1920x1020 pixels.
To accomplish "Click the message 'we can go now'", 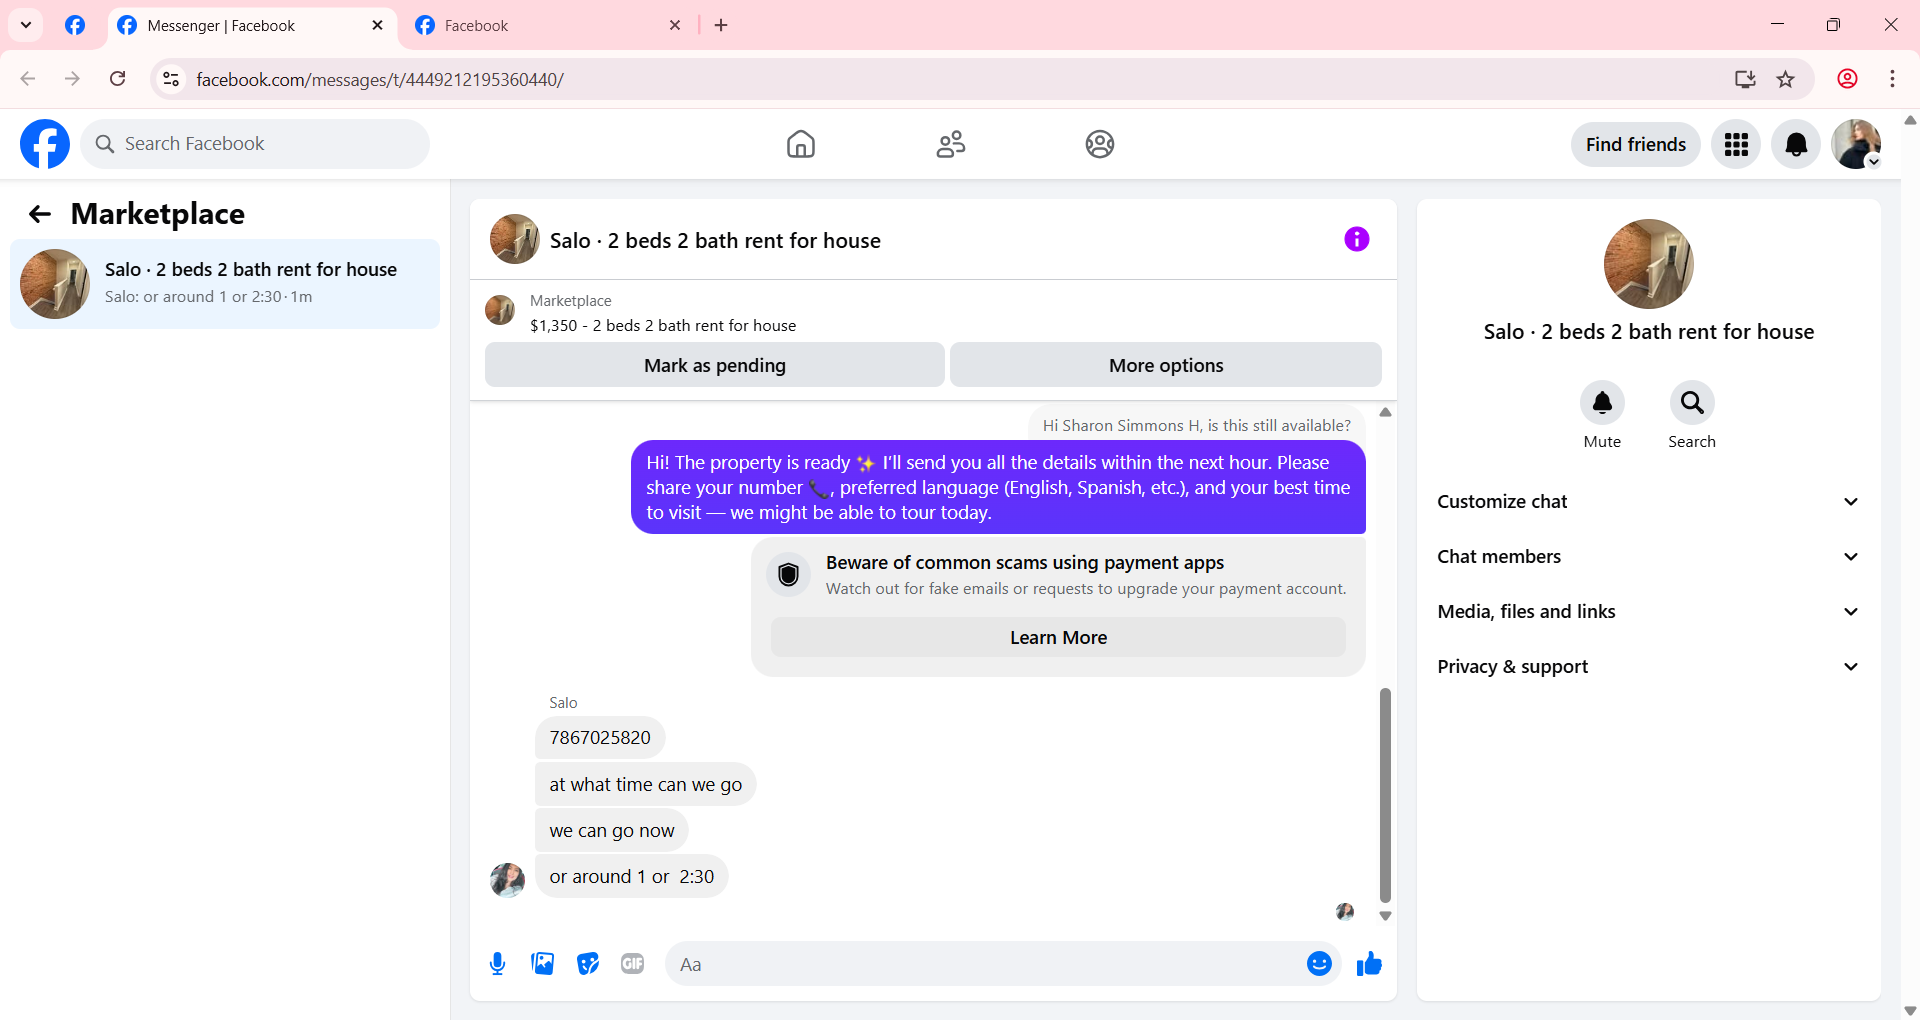I will 612,830.
